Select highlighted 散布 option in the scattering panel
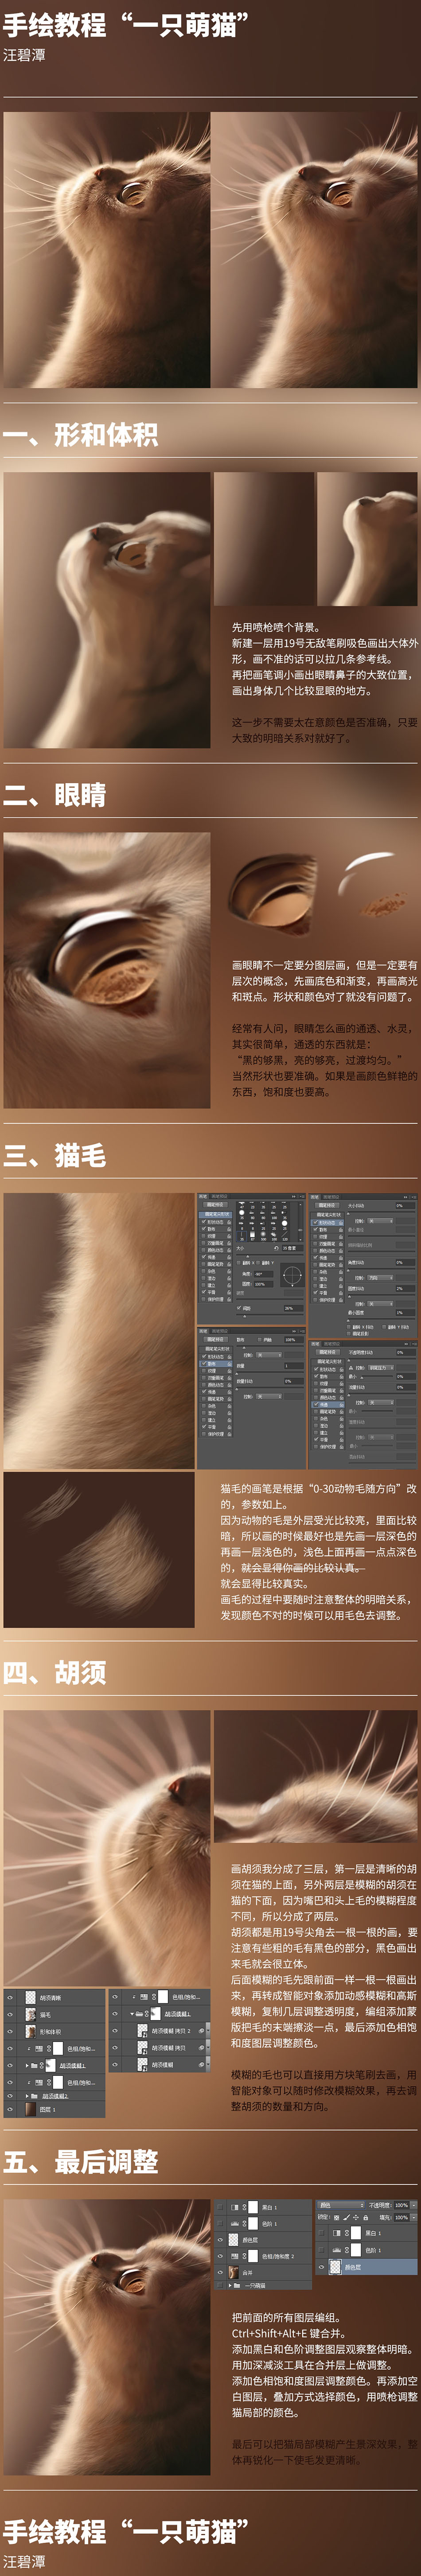The height and width of the screenshot is (2576, 421). [216, 1364]
